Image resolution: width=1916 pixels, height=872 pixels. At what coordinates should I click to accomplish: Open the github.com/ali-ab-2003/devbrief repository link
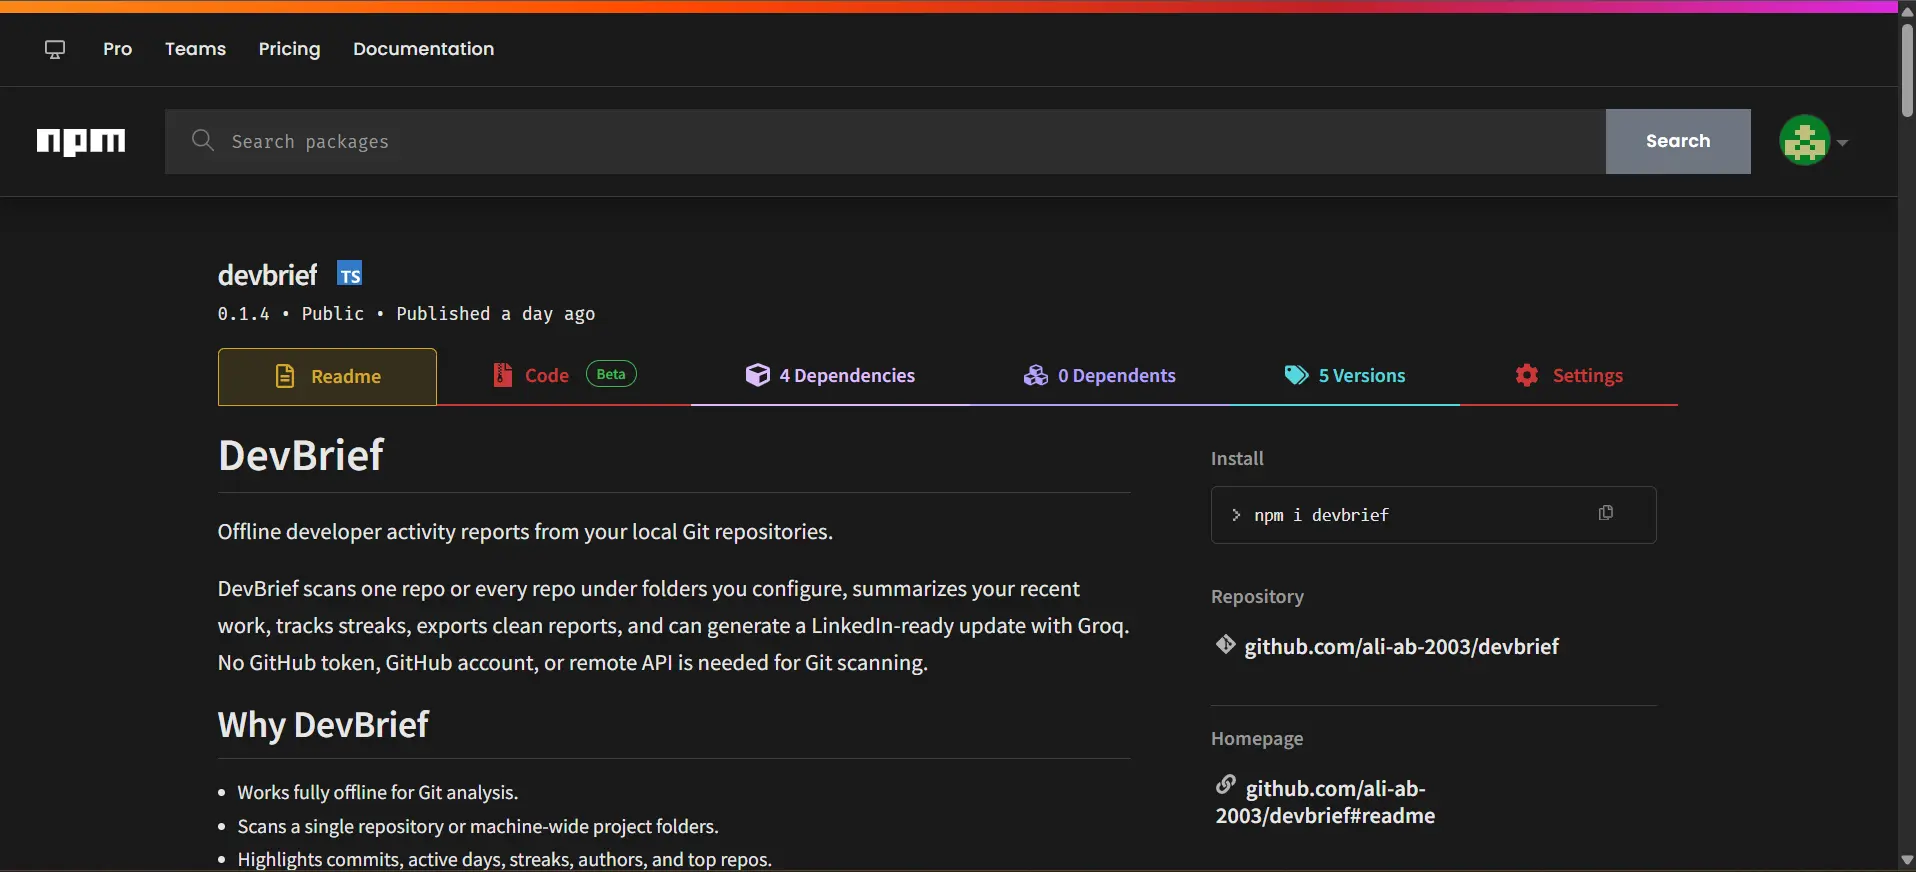point(1401,647)
